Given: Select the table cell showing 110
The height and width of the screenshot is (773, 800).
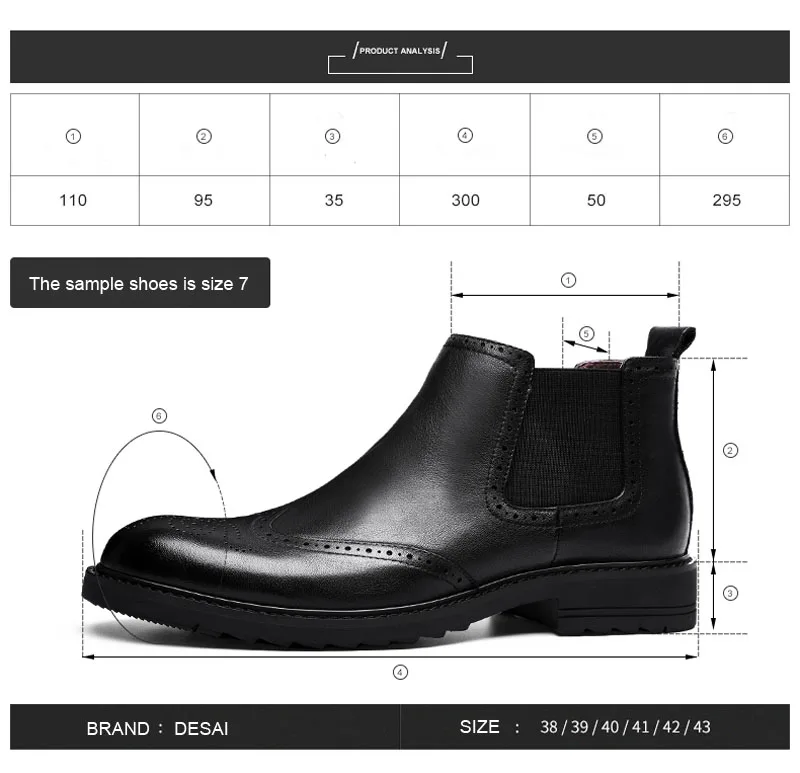Looking at the screenshot, I should [x=74, y=201].
